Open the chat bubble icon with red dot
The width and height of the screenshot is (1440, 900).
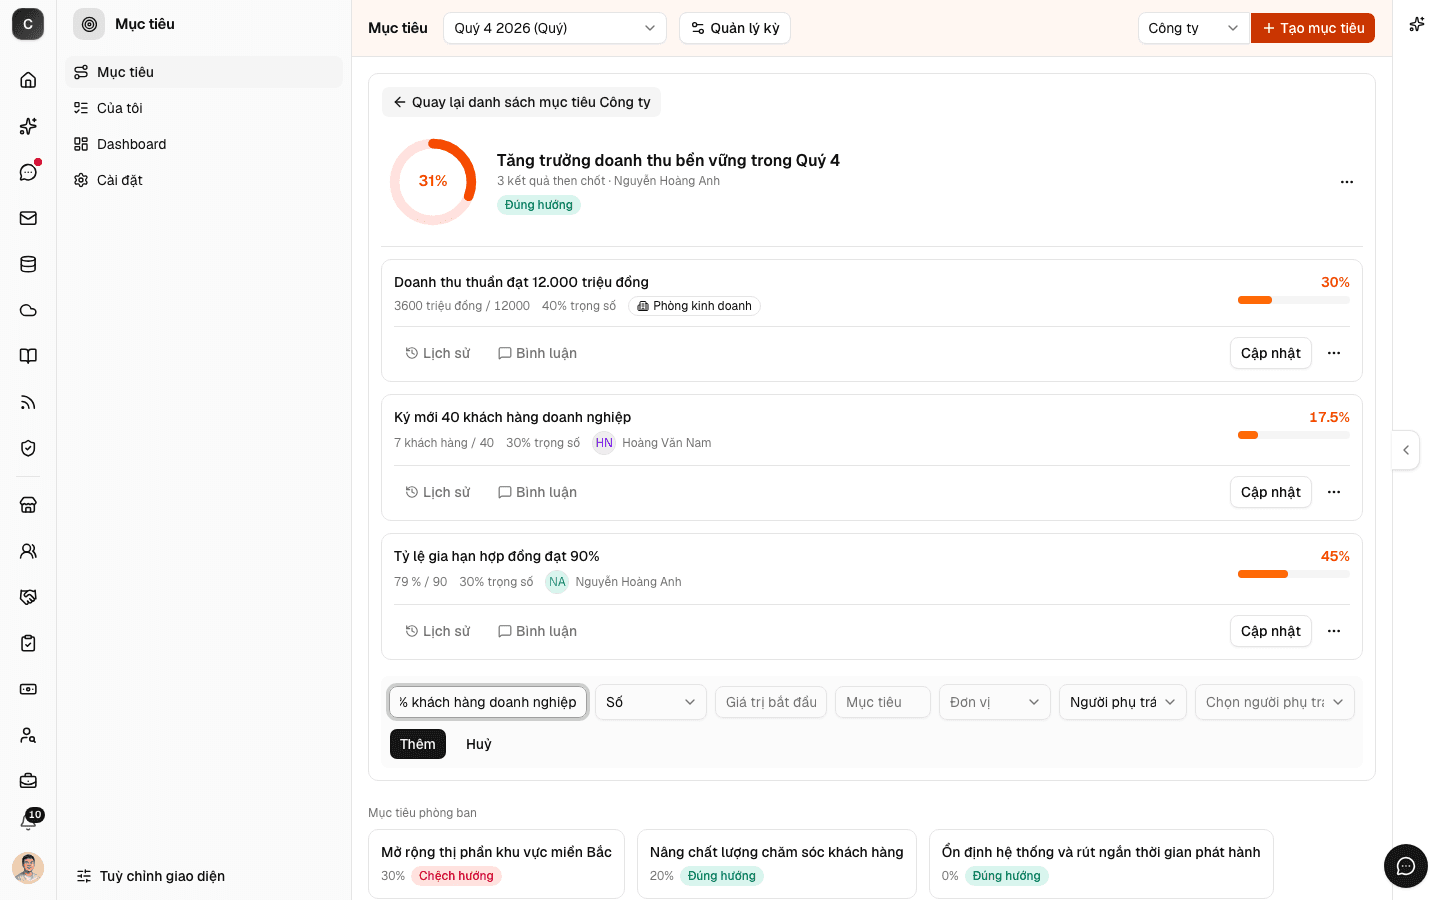tap(28, 172)
